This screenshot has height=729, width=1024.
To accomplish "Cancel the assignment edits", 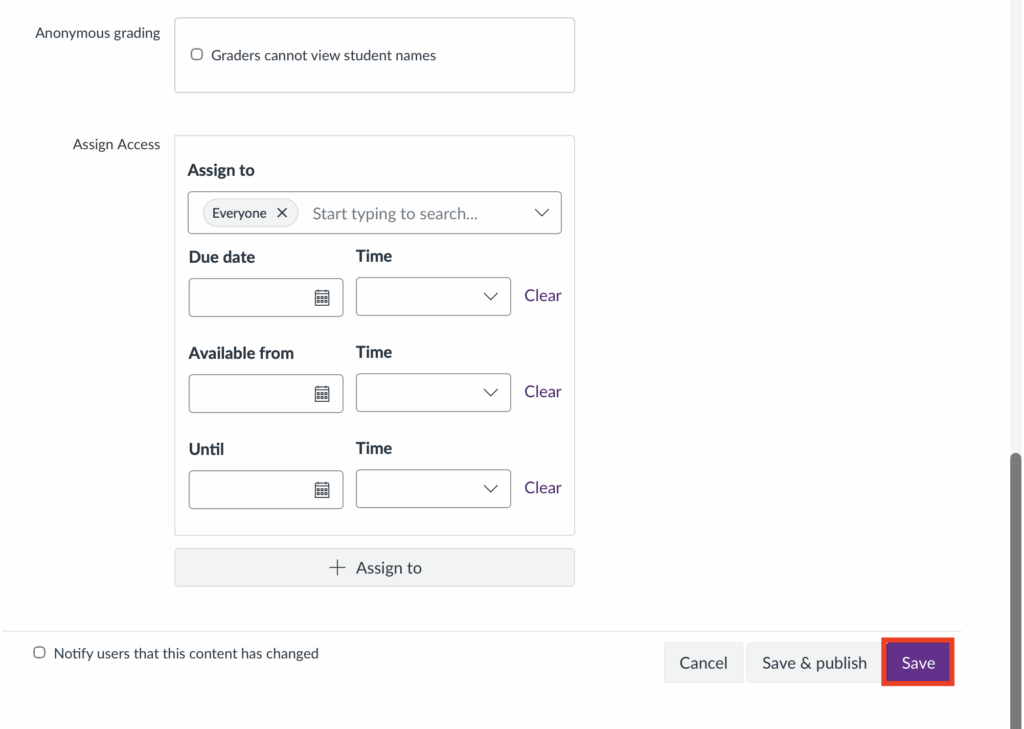I will pos(703,663).
